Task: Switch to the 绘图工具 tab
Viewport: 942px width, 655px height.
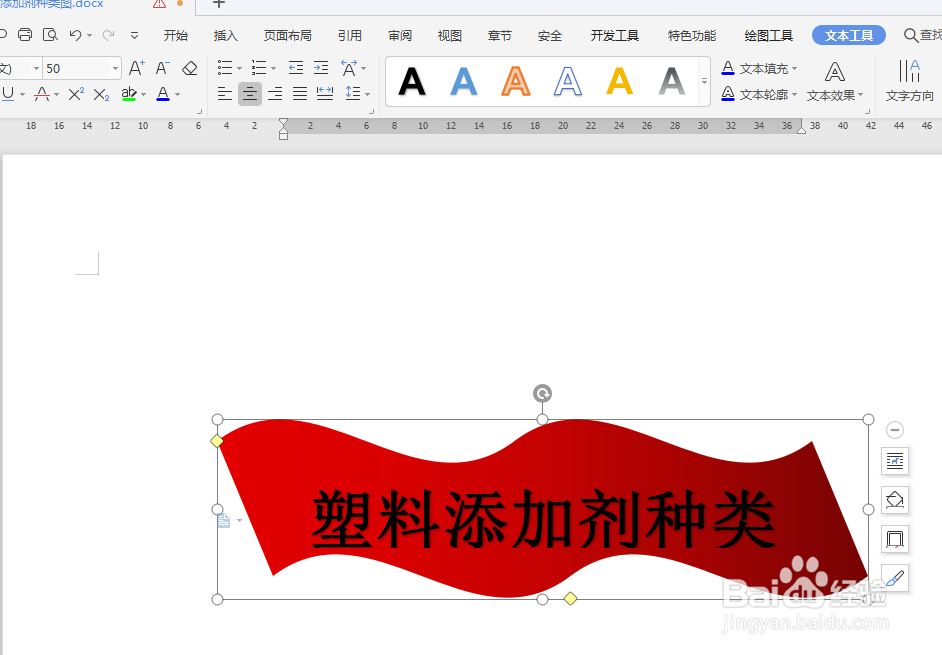Action: [768, 35]
